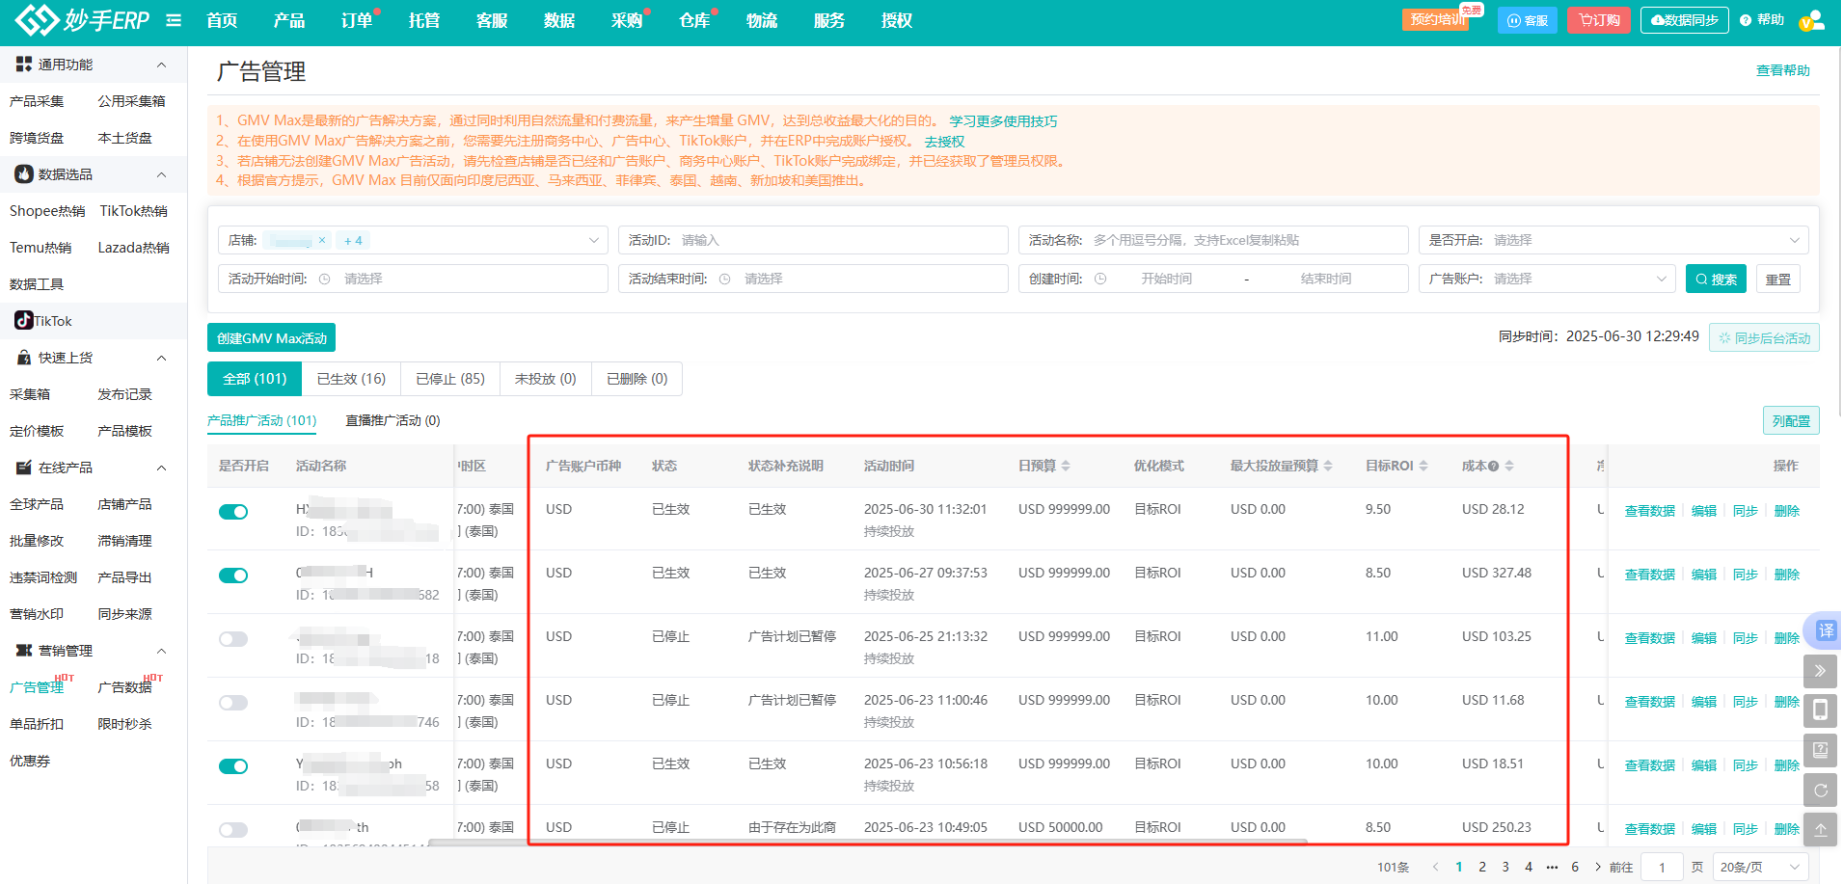This screenshot has height=884, width=1841.
Task: Switch to the 已停止 (85) tab
Action: 450,379
